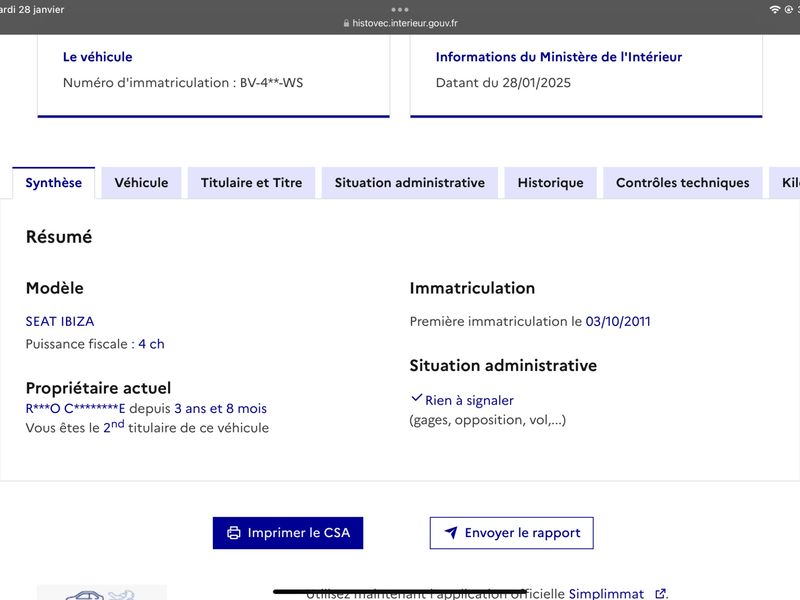Click the SEAT IBIZA model text

(60, 321)
